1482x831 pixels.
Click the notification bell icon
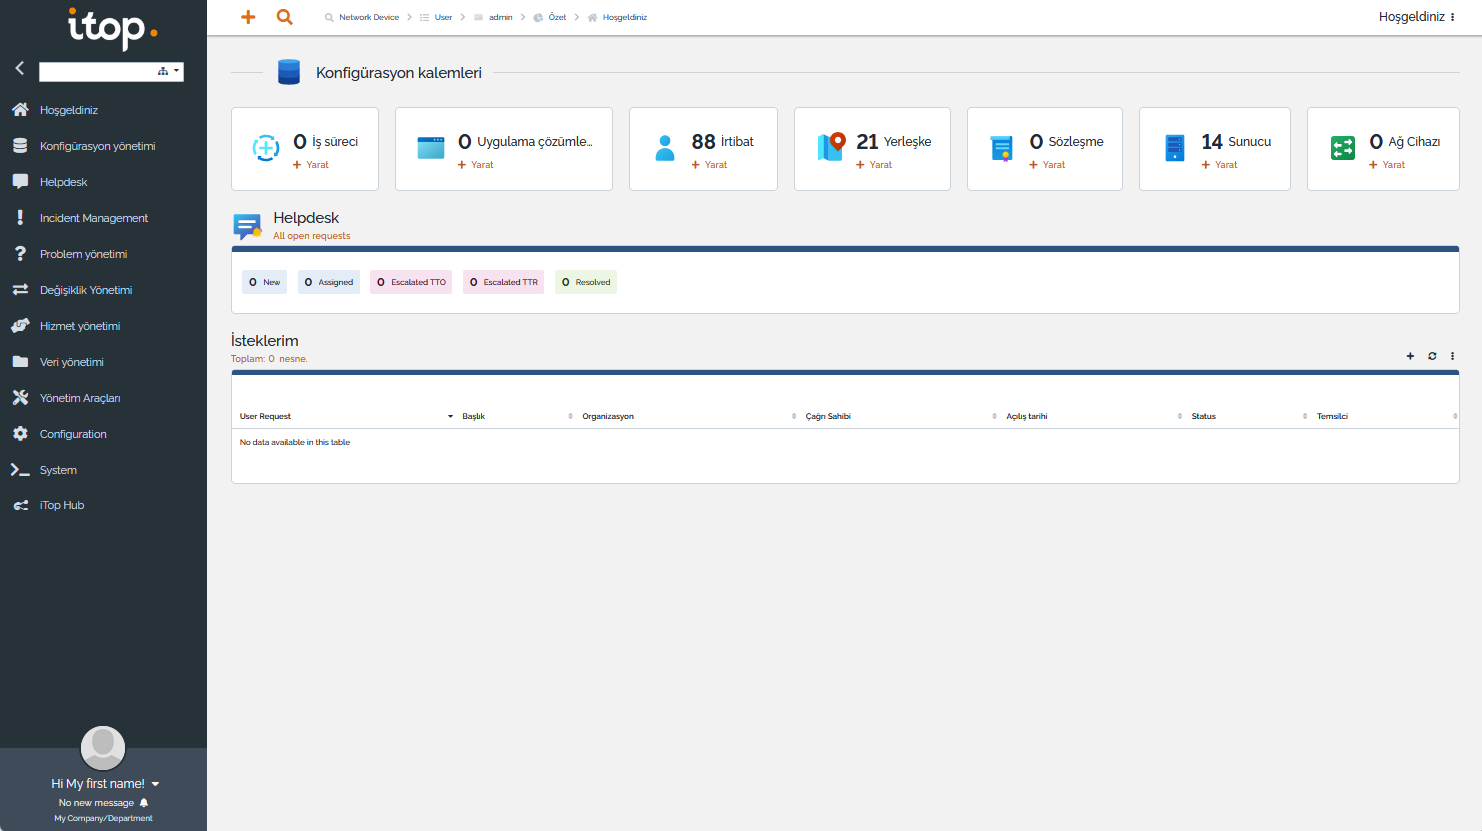click(144, 803)
